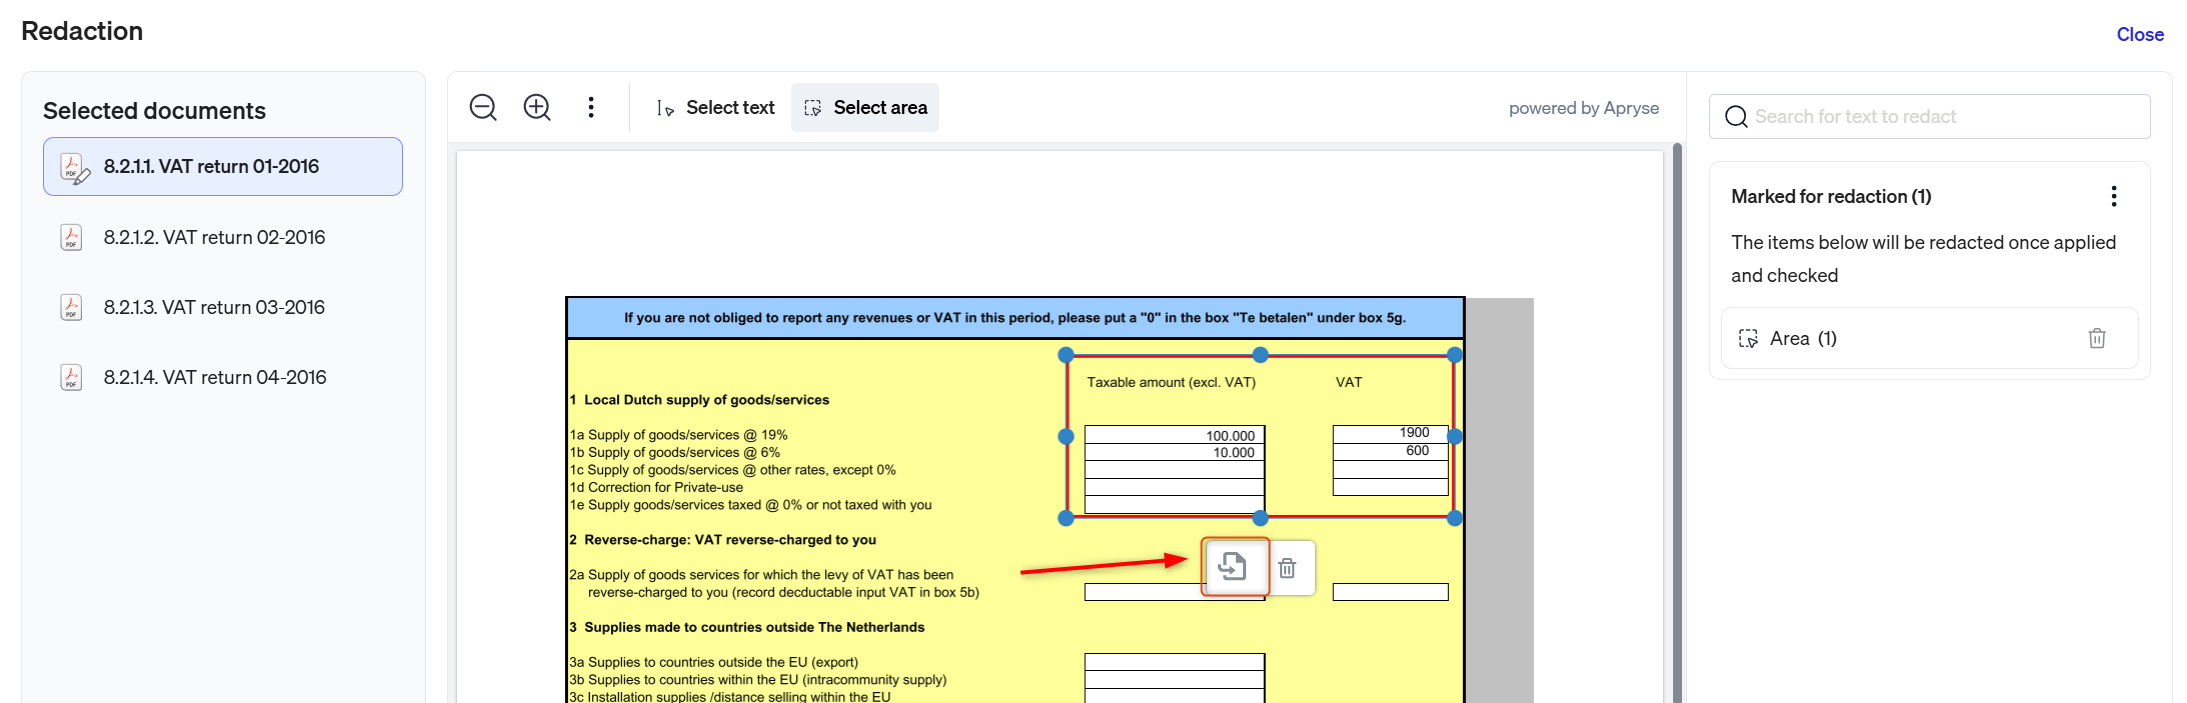Click the 10.000 taxable amount cell
Image resolution: width=2187 pixels, height=703 pixels.
(1175, 453)
